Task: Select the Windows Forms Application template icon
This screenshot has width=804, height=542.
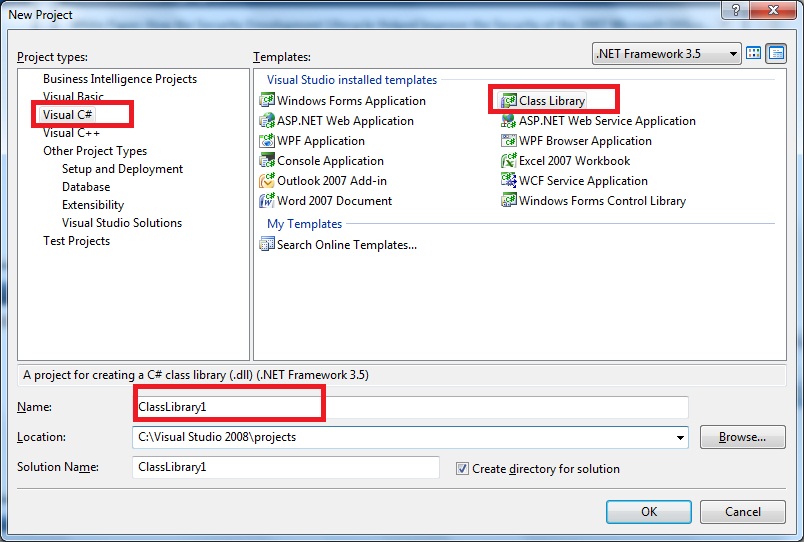Action: click(x=267, y=100)
